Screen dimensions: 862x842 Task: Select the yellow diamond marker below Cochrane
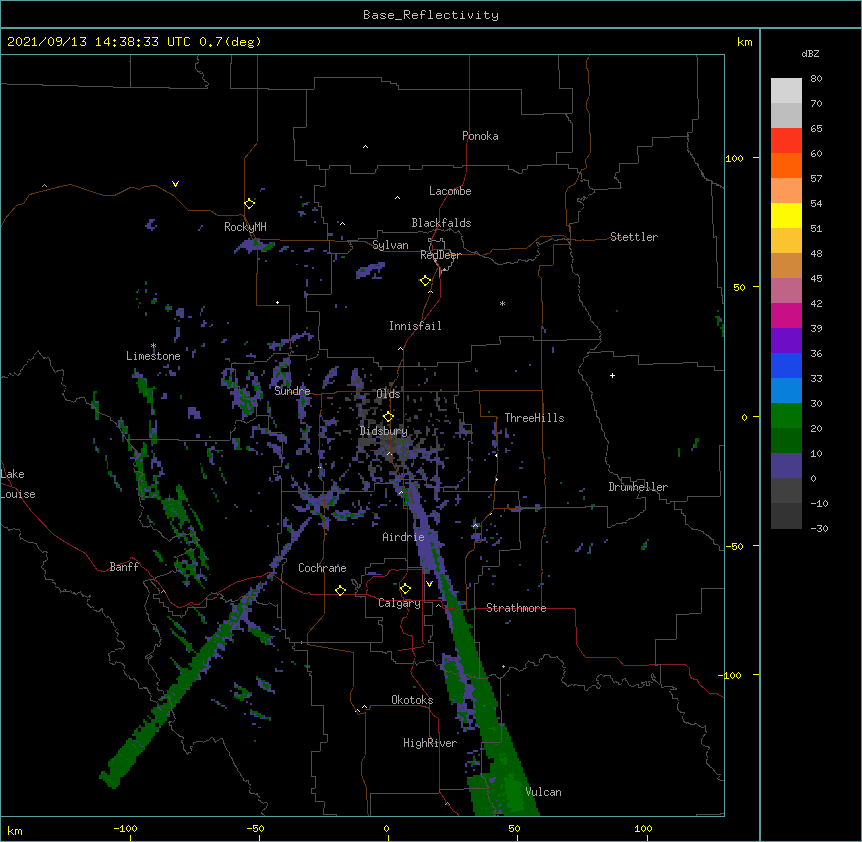[x=340, y=590]
